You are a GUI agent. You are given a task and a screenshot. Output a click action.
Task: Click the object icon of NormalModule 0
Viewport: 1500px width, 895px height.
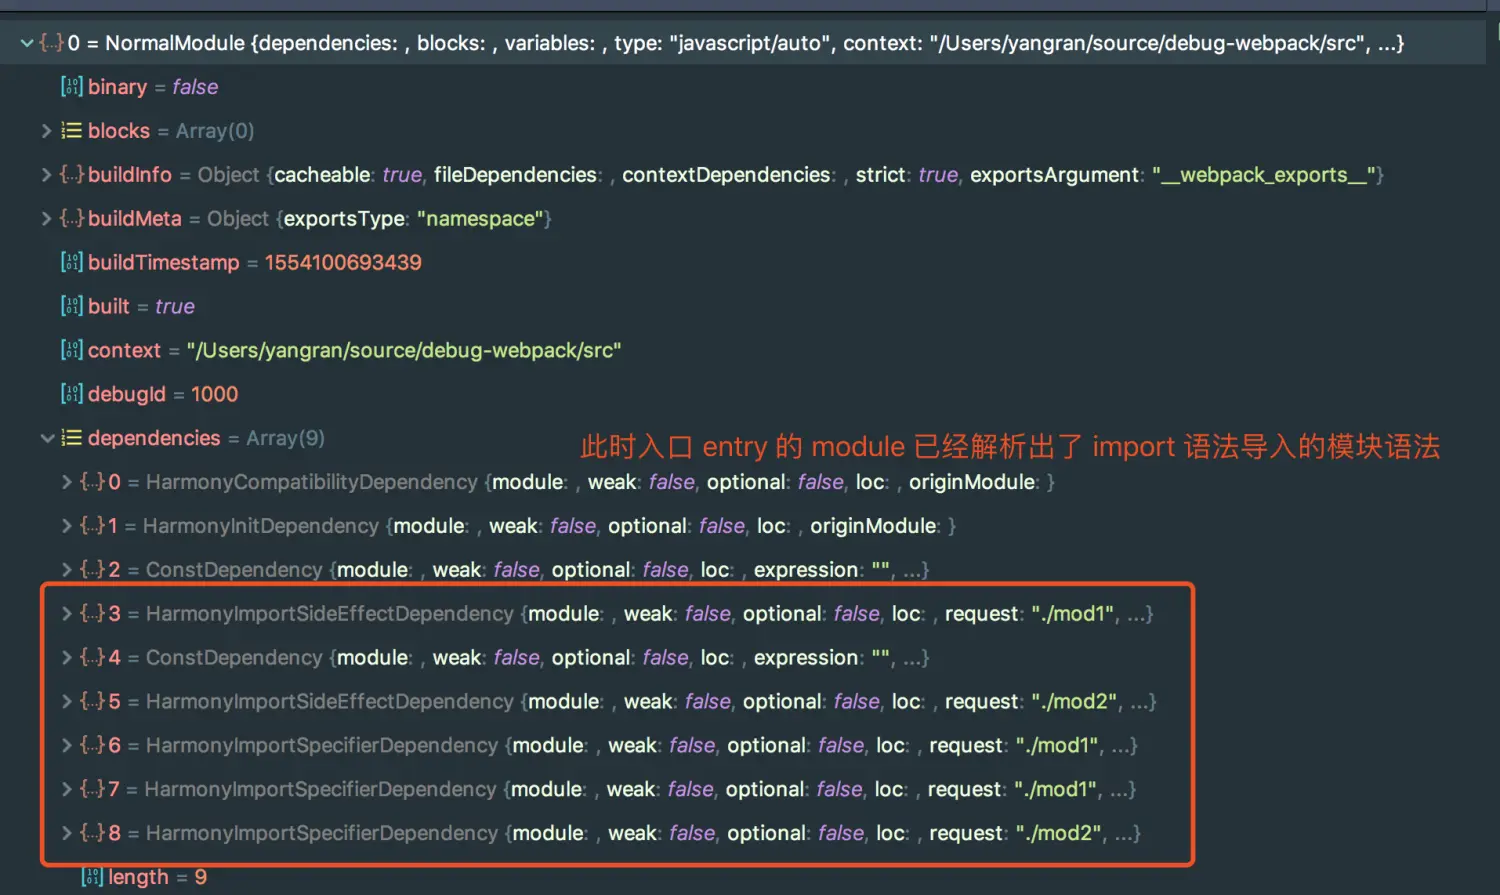52,43
